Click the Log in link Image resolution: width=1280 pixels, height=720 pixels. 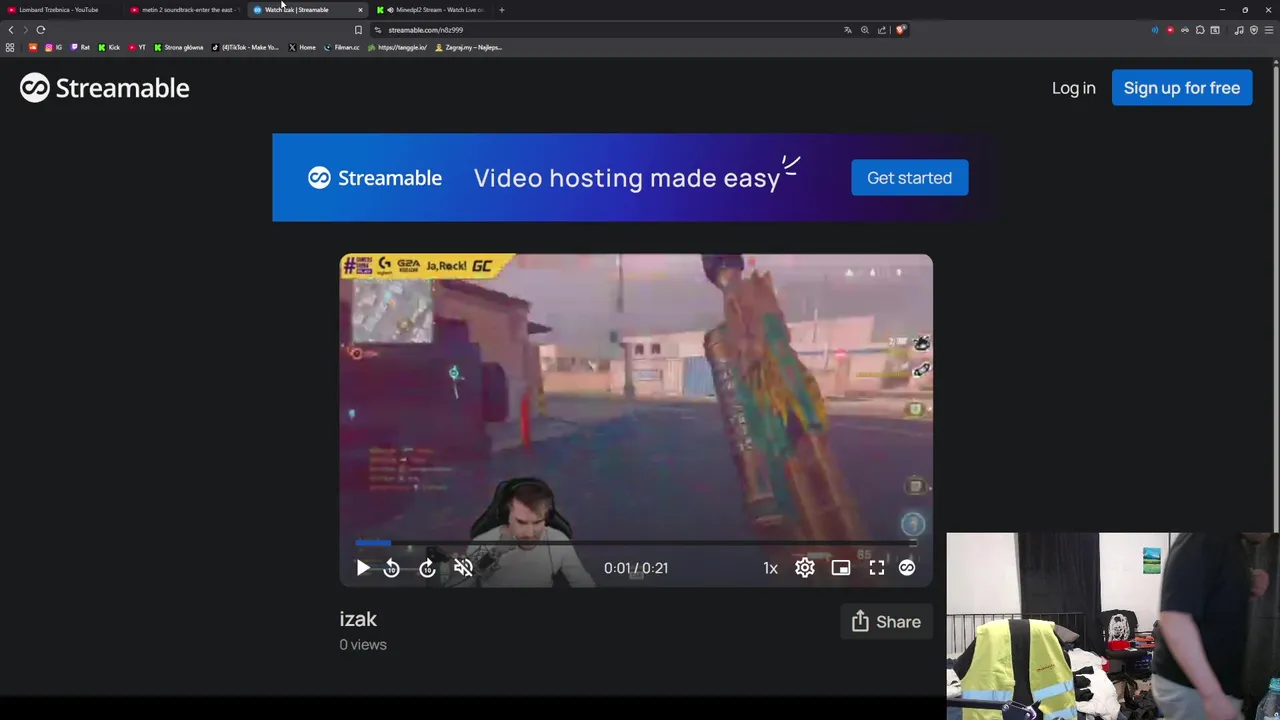pos(1073,88)
